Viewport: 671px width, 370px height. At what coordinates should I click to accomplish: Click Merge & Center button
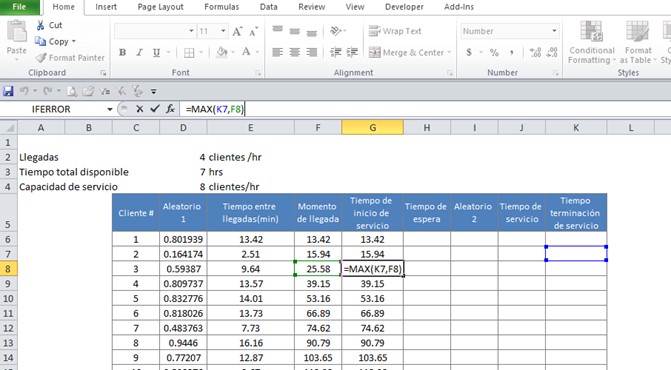tap(406, 52)
